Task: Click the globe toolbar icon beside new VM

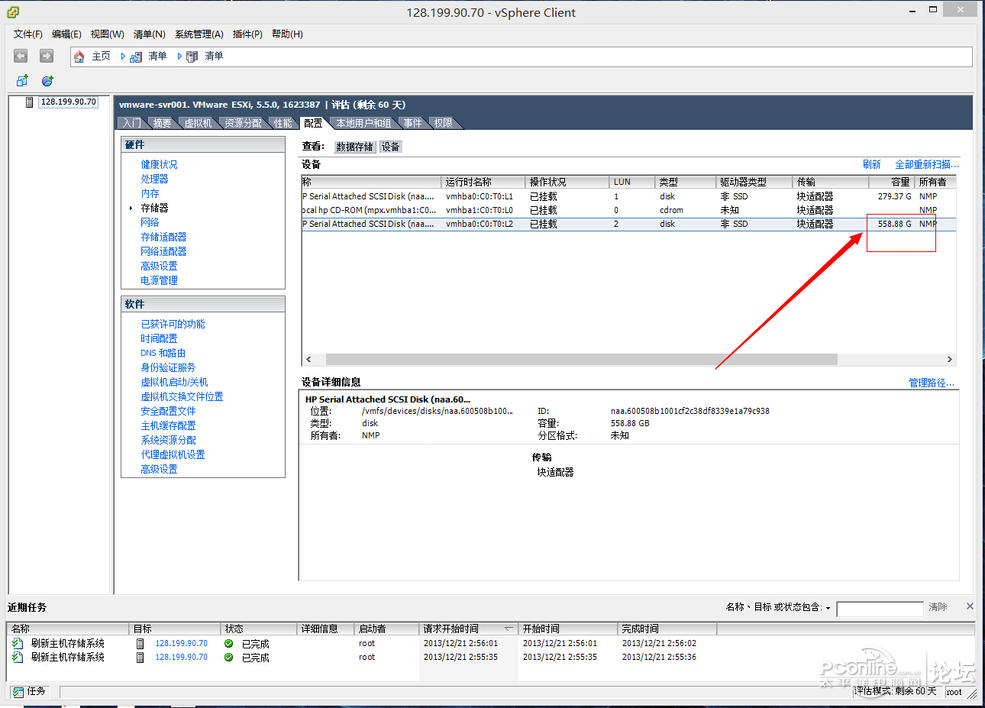Action: tap(47, 80)
